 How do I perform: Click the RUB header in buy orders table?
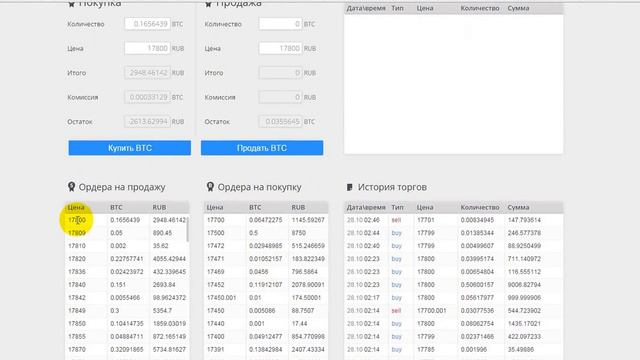click(298, 207)
